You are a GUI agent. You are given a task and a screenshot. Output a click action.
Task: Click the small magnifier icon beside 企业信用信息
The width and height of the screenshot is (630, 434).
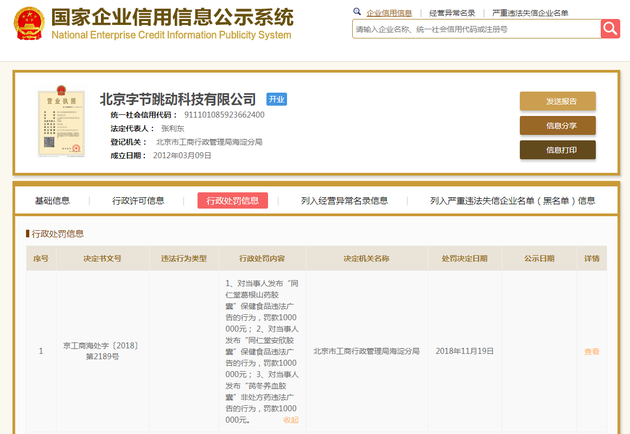(x=357, y=12)
